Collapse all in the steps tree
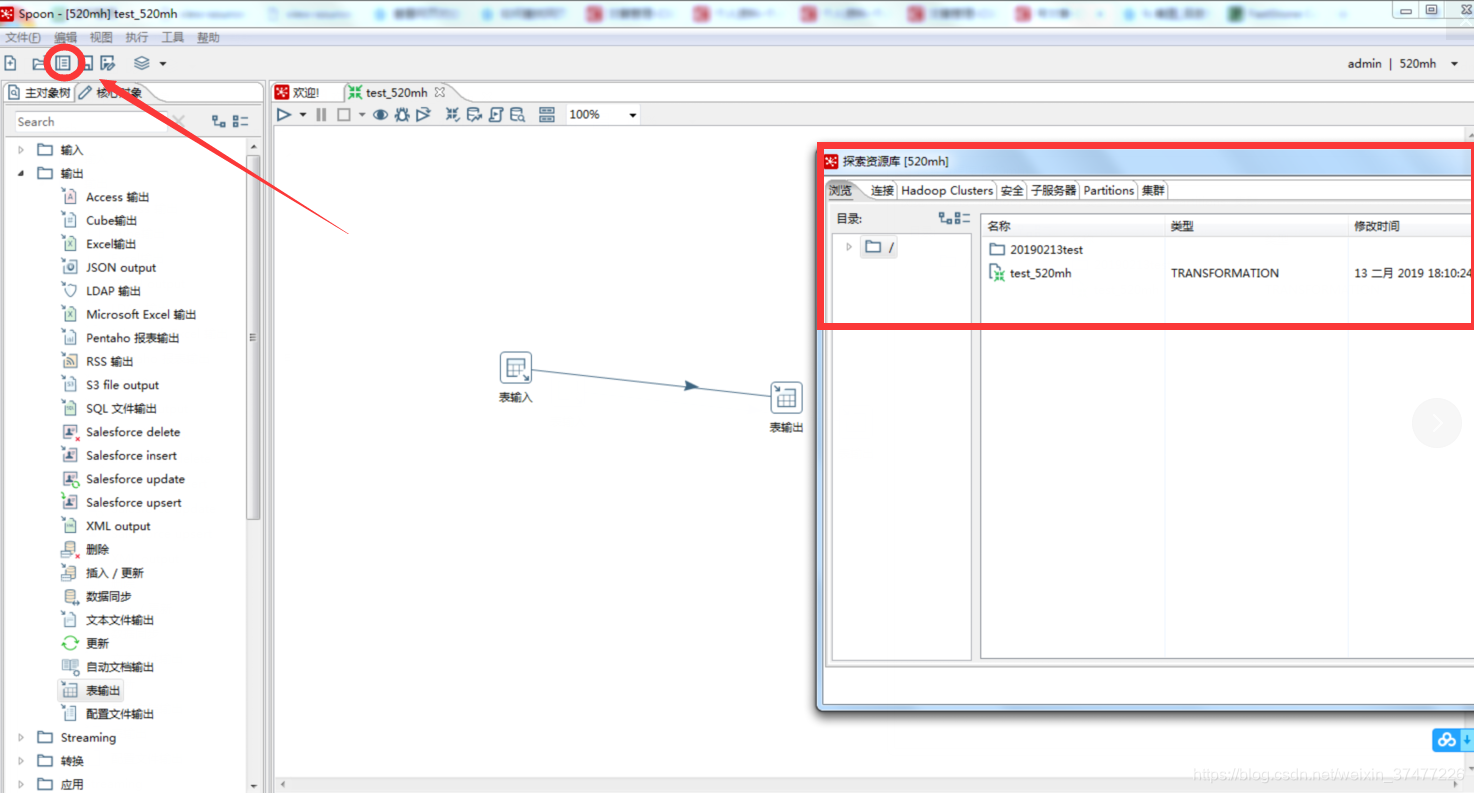Viewport: 1474px width, 793px height. click(x=240, y=122)
